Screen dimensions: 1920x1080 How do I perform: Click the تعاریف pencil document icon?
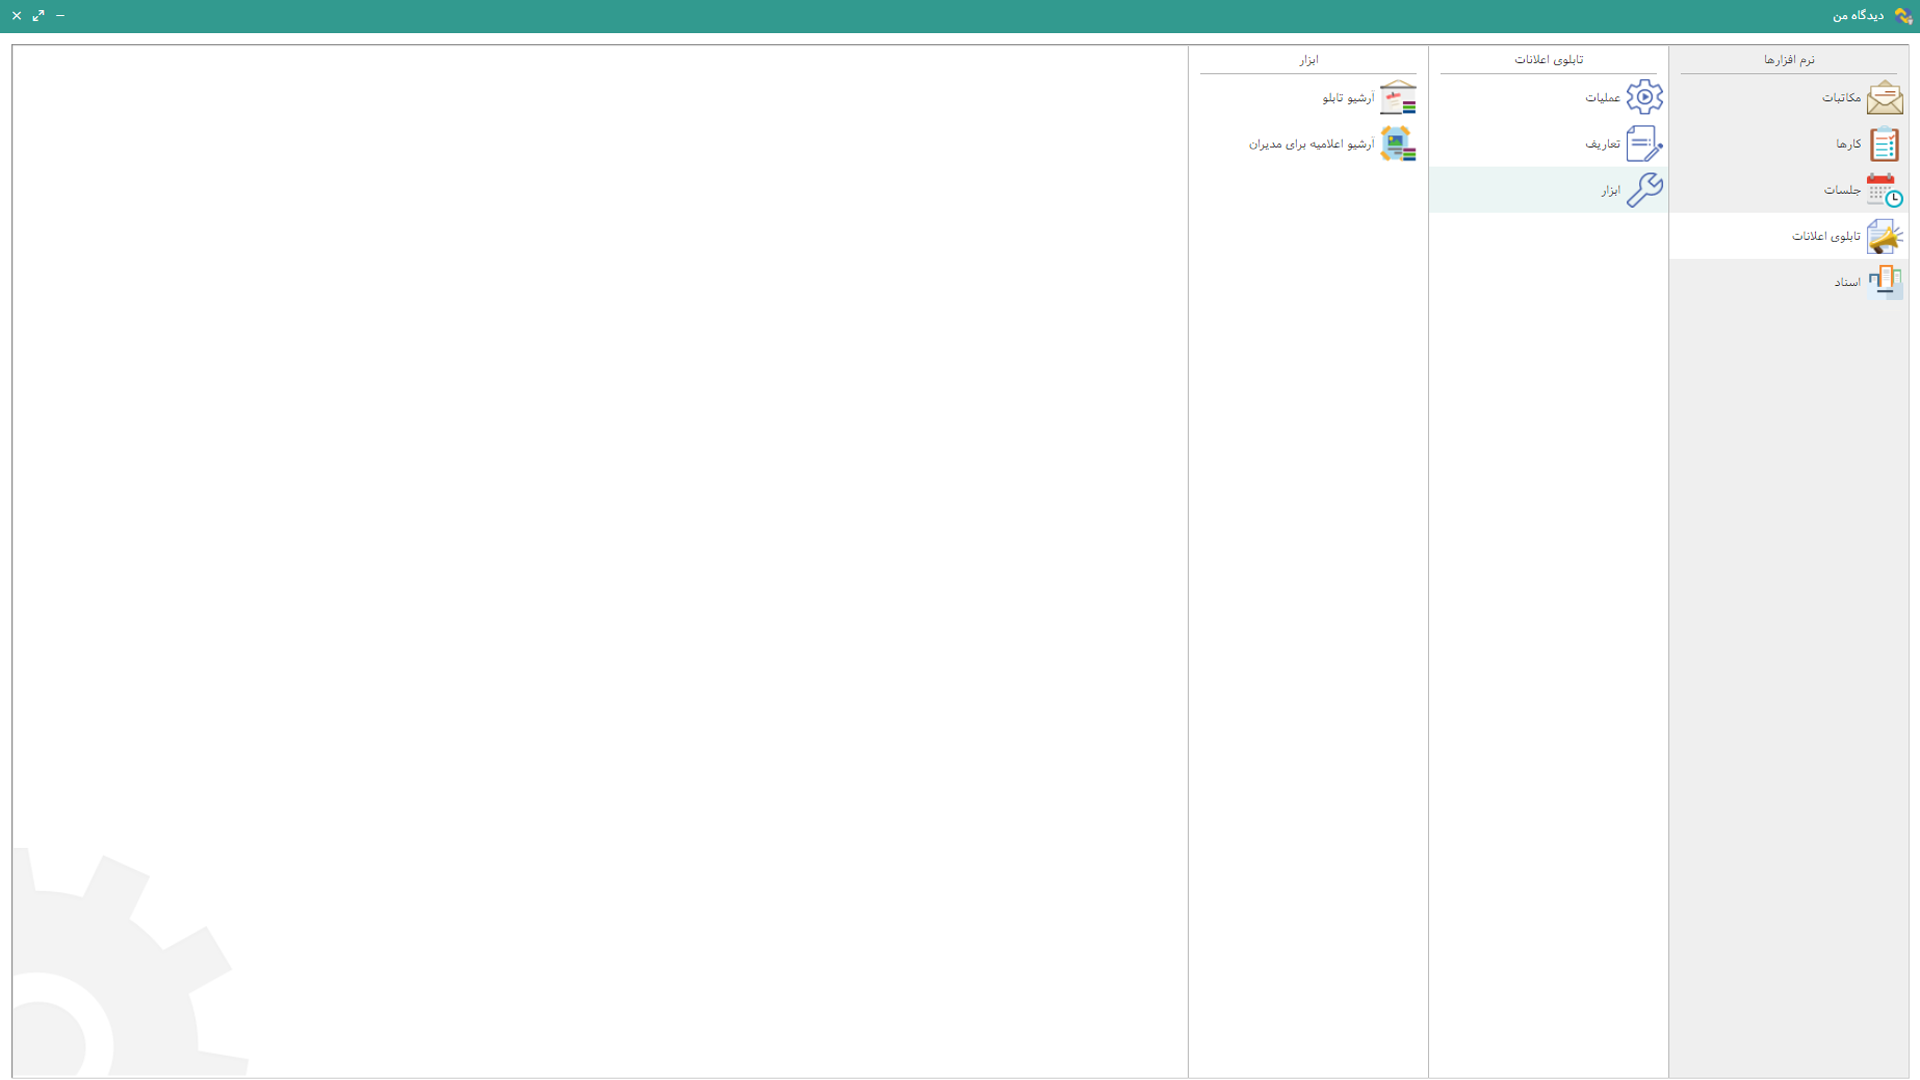[1644, 144]
